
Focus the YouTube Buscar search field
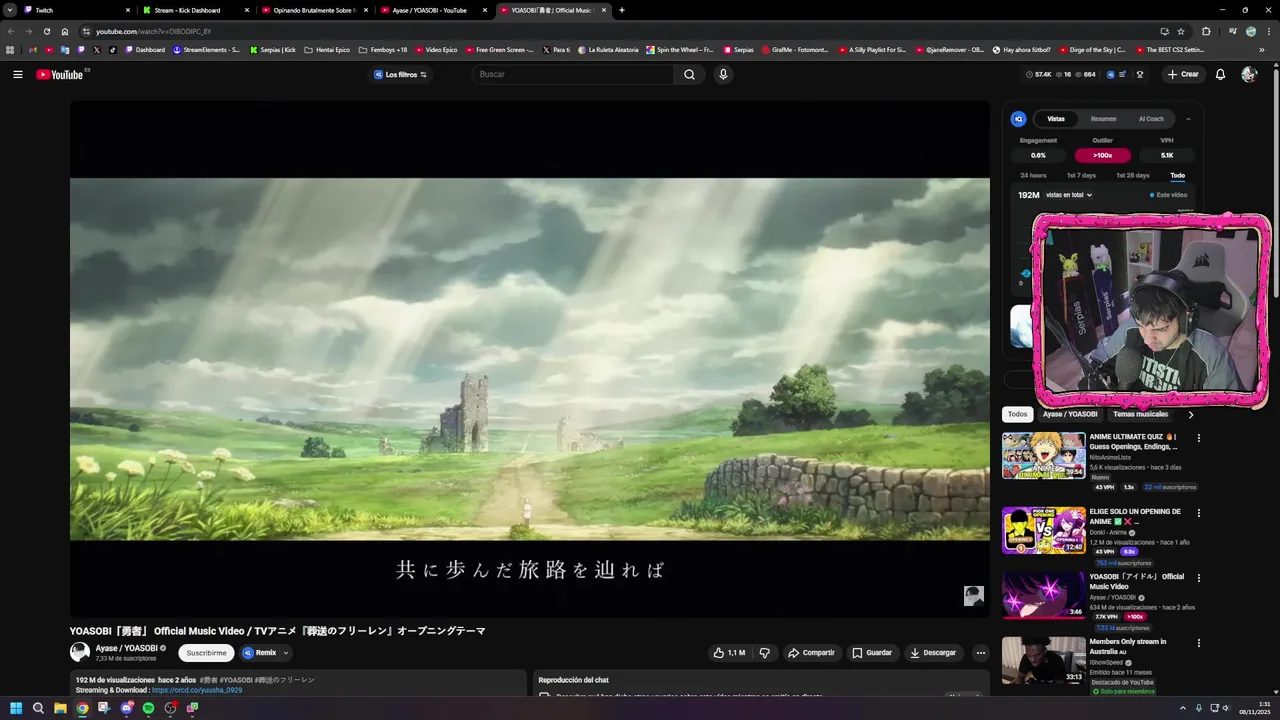click(572, 74)
